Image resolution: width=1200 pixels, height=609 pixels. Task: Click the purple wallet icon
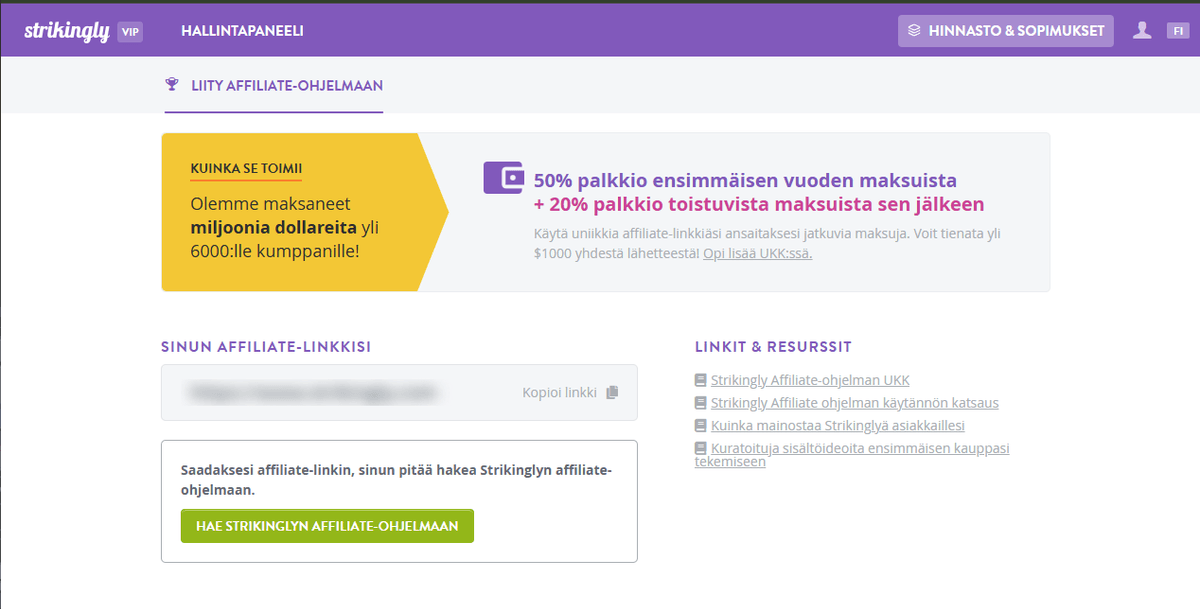tap(504, 177)
